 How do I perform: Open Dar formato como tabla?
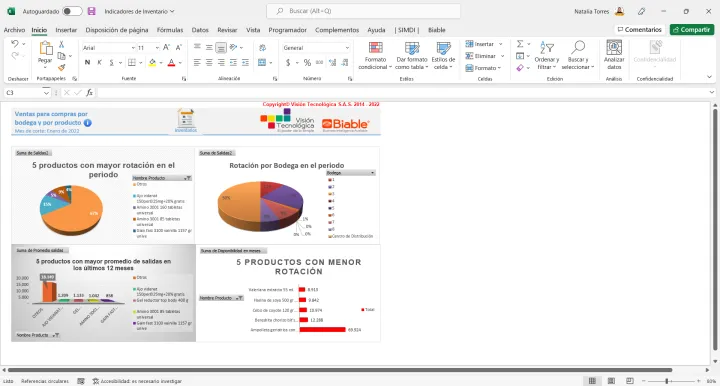(412, 56)
